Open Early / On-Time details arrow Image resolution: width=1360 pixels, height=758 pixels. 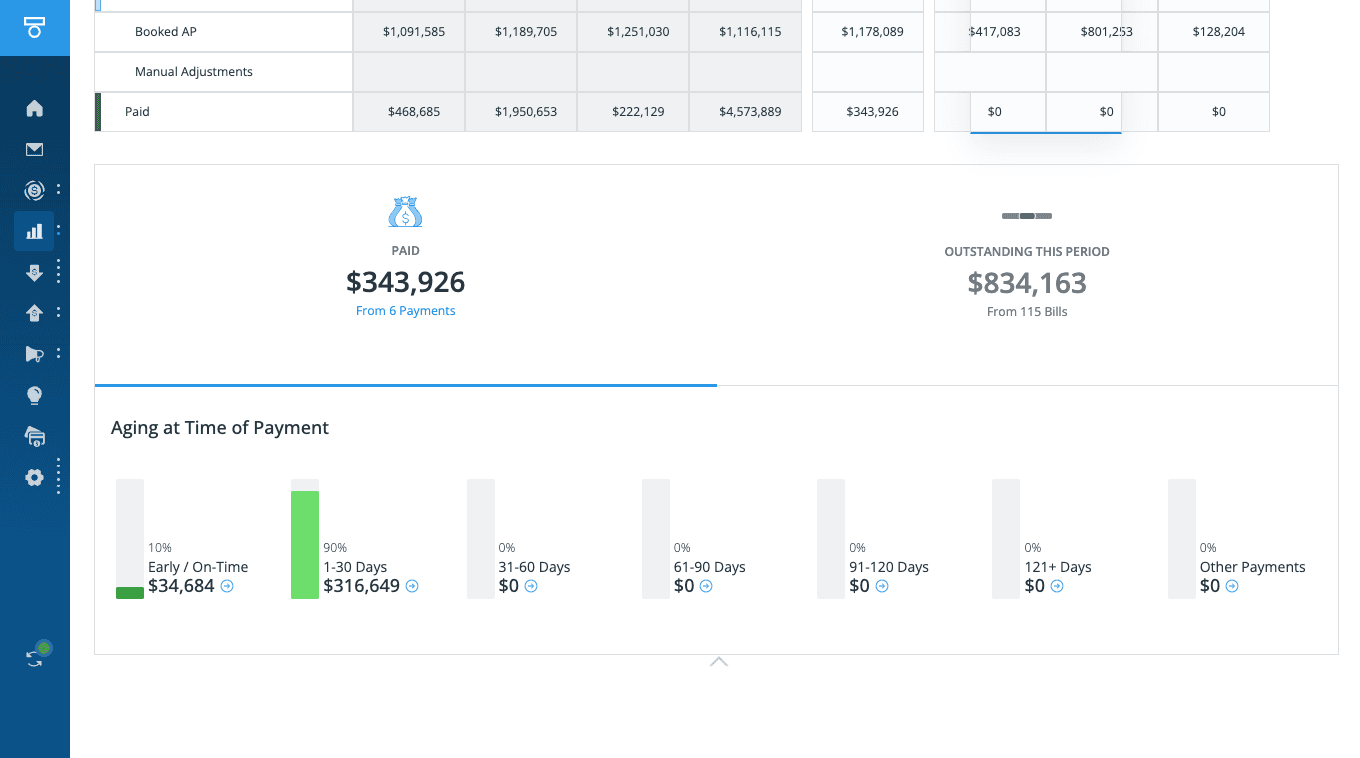pos(227,586)
